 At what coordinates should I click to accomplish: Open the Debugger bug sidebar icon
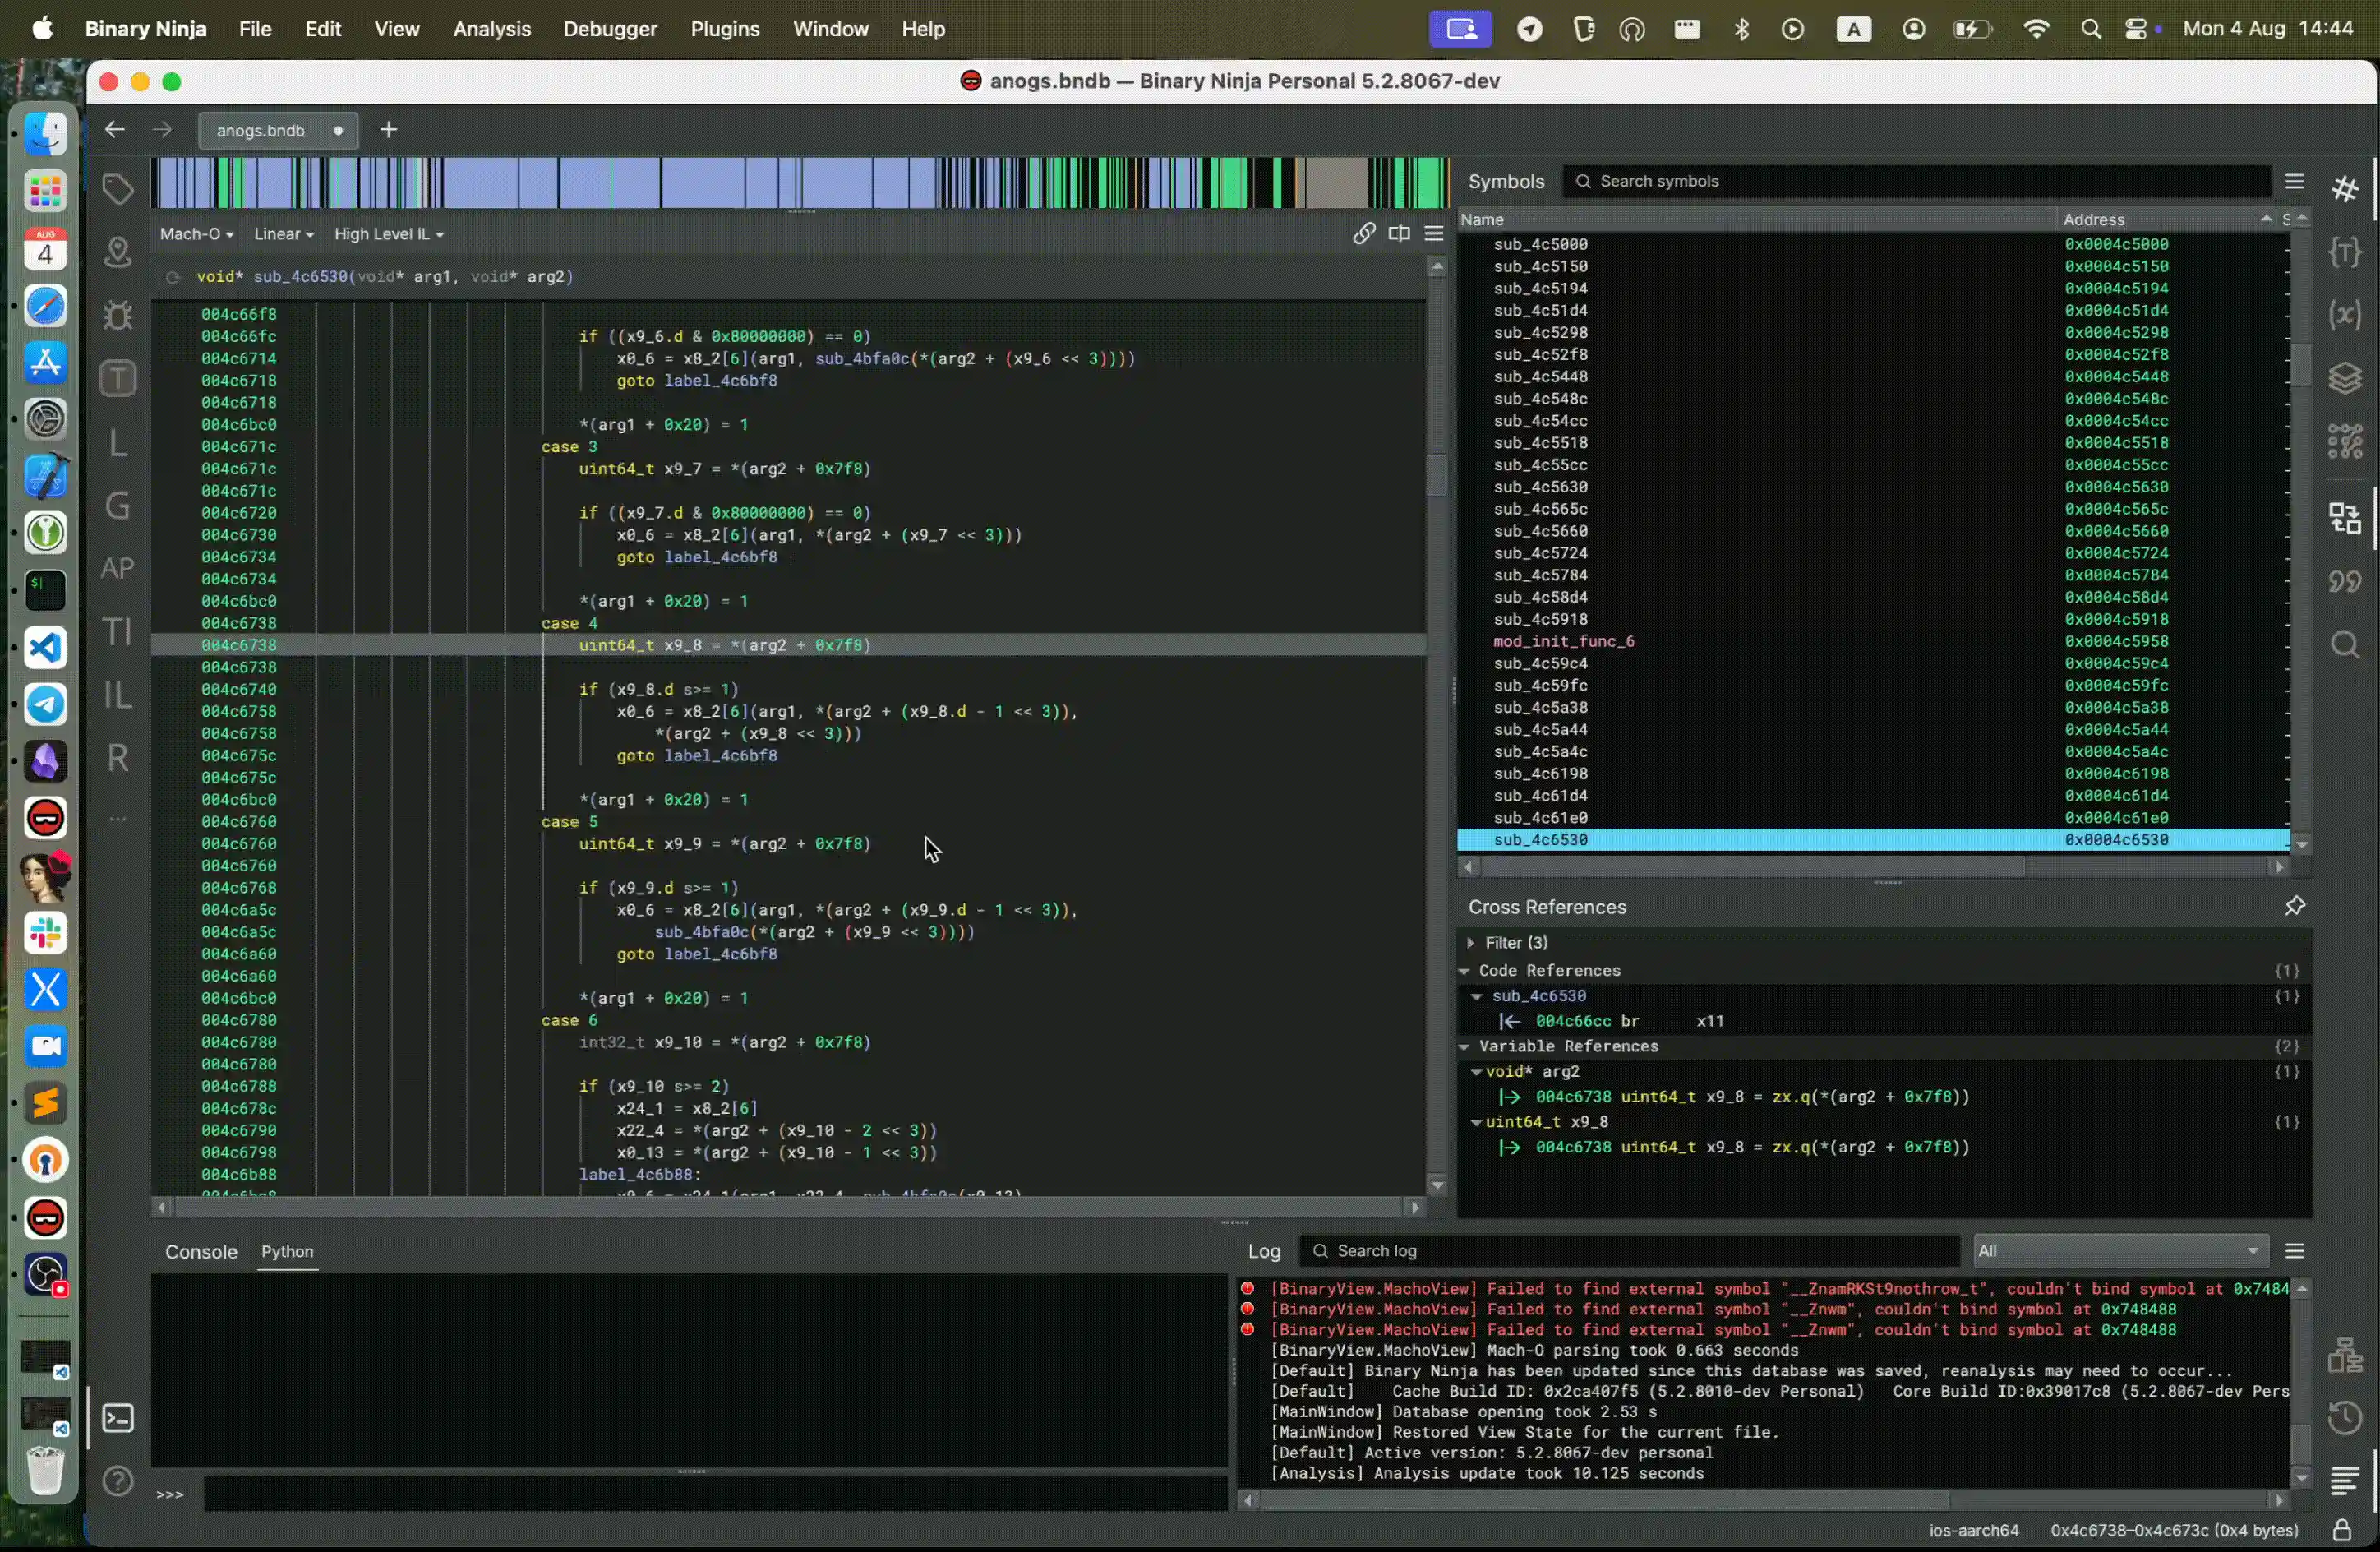click(118, 315)
